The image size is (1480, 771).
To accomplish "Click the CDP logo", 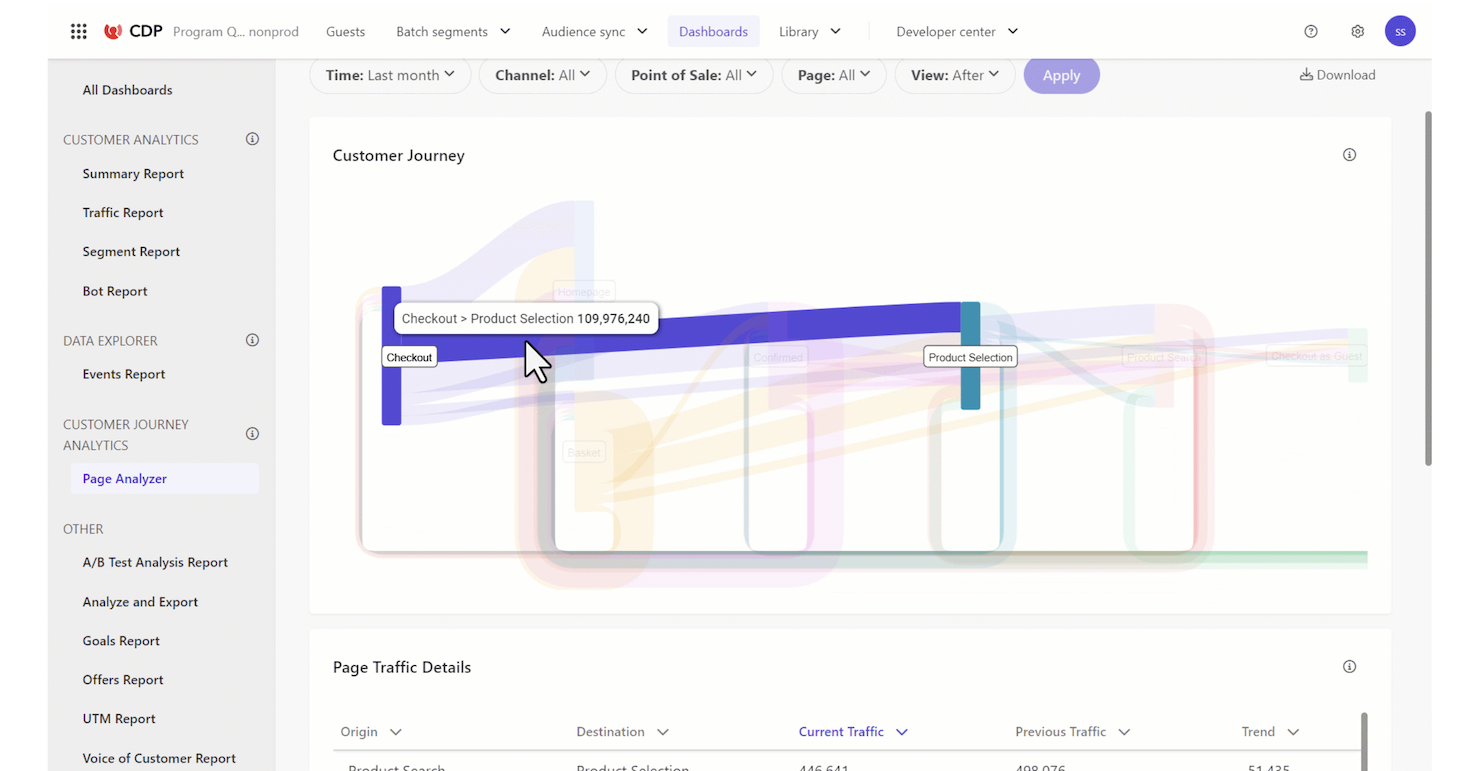I will tap(133, 31).
